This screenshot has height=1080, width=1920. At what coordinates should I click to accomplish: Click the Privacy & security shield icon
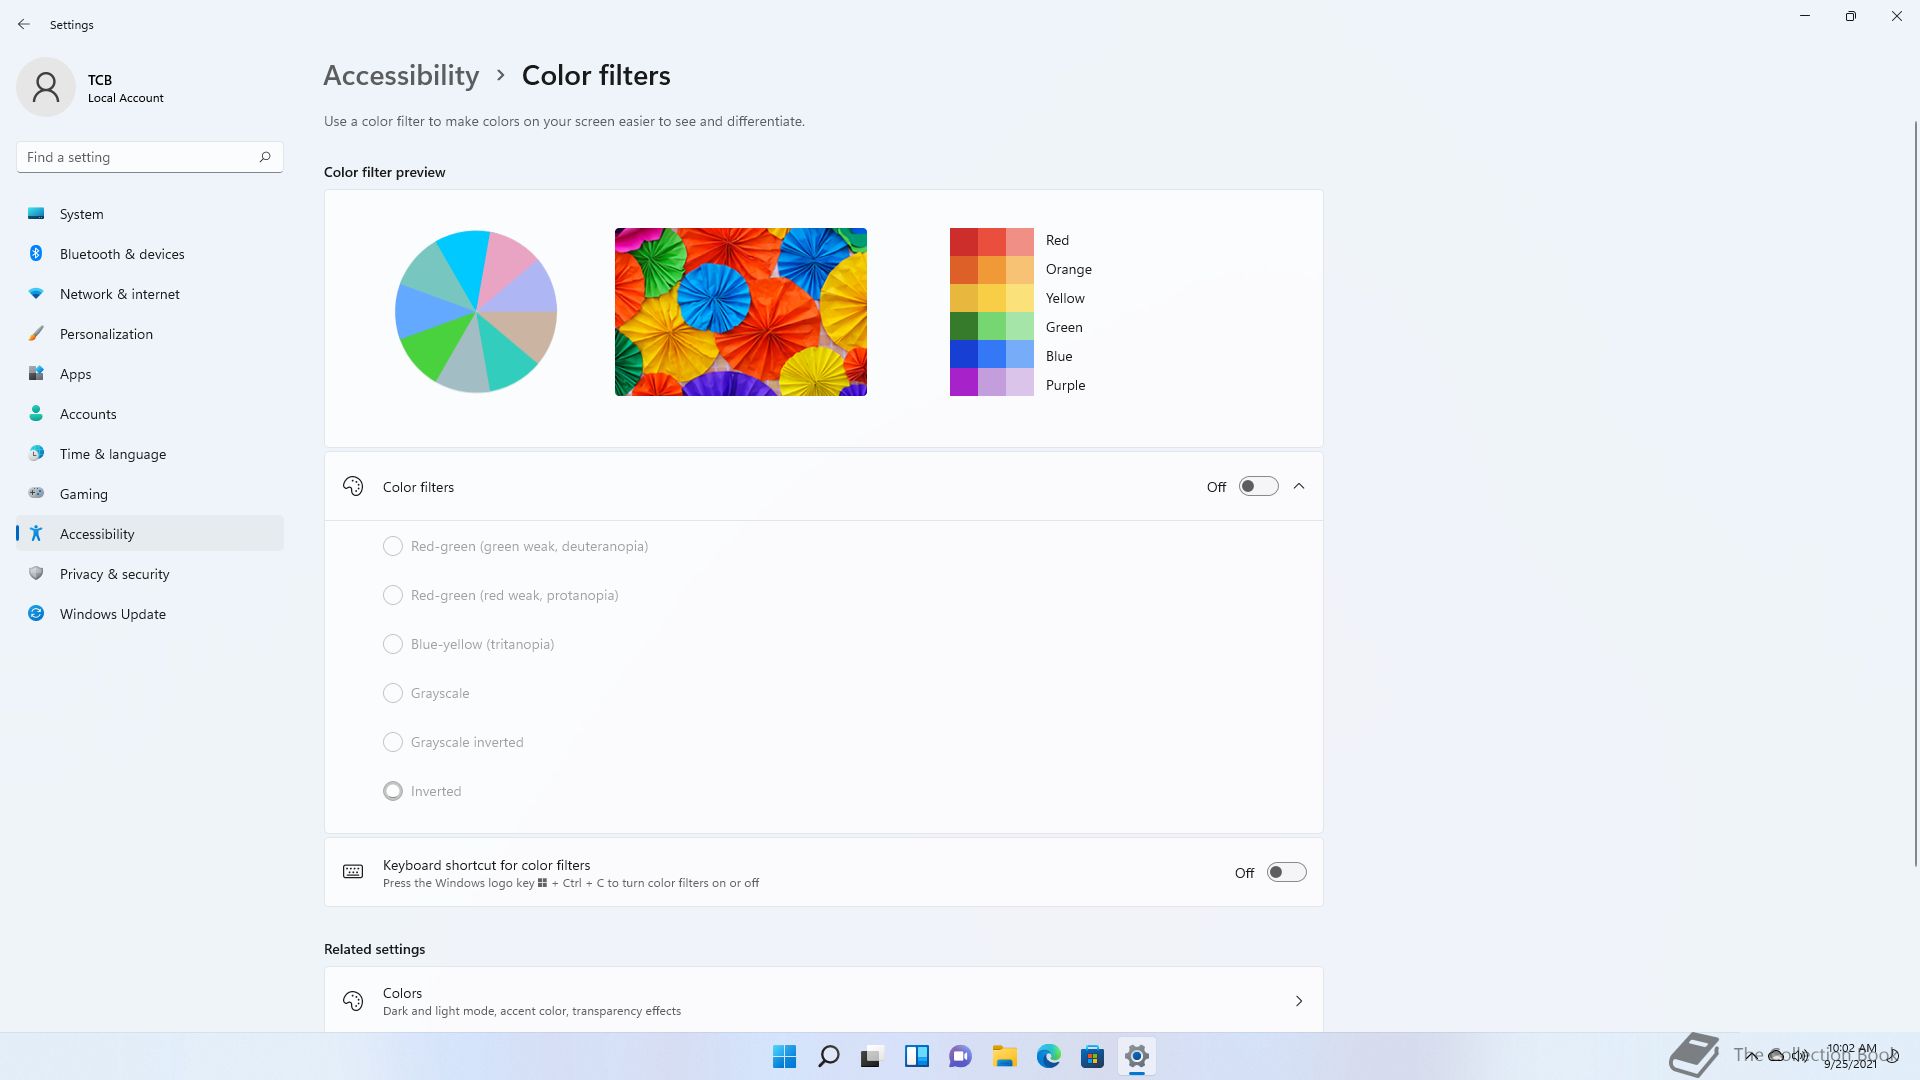(x=36, y=573)
